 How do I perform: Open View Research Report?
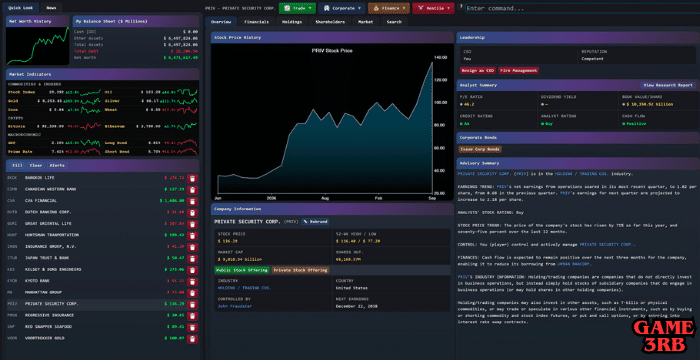point(668,85)
